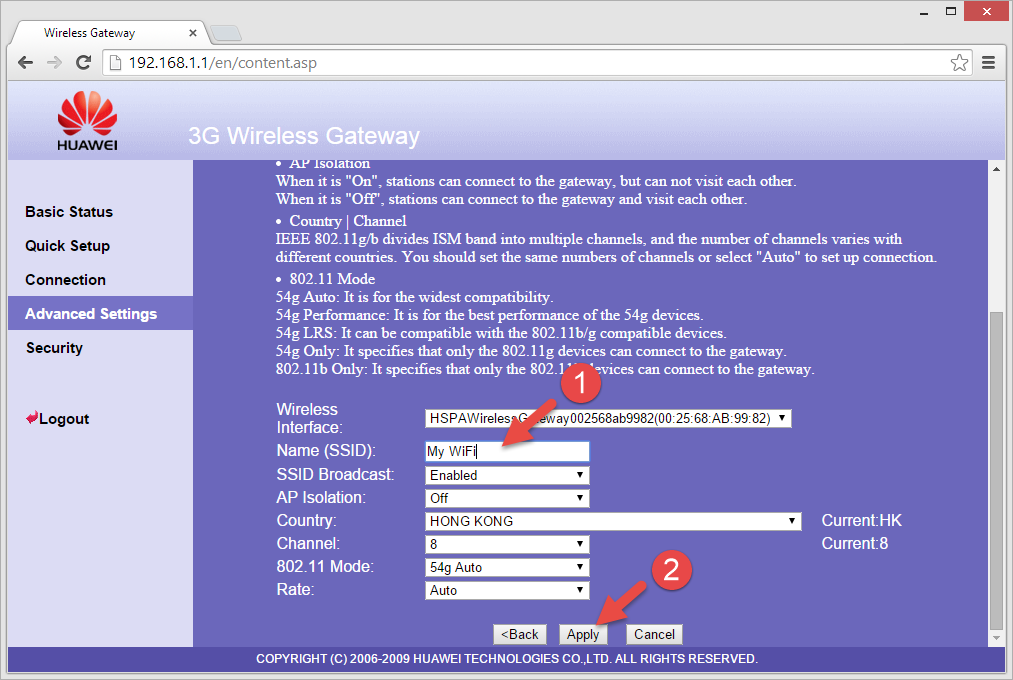Click the page icon in the address bar
Viewport: 1013px width, 680px height.
click(115, 63)
